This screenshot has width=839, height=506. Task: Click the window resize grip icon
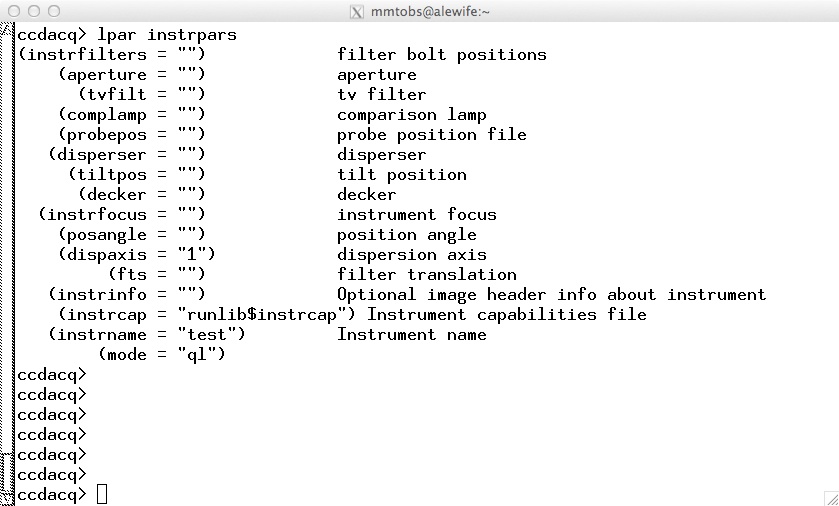(832, 499)
